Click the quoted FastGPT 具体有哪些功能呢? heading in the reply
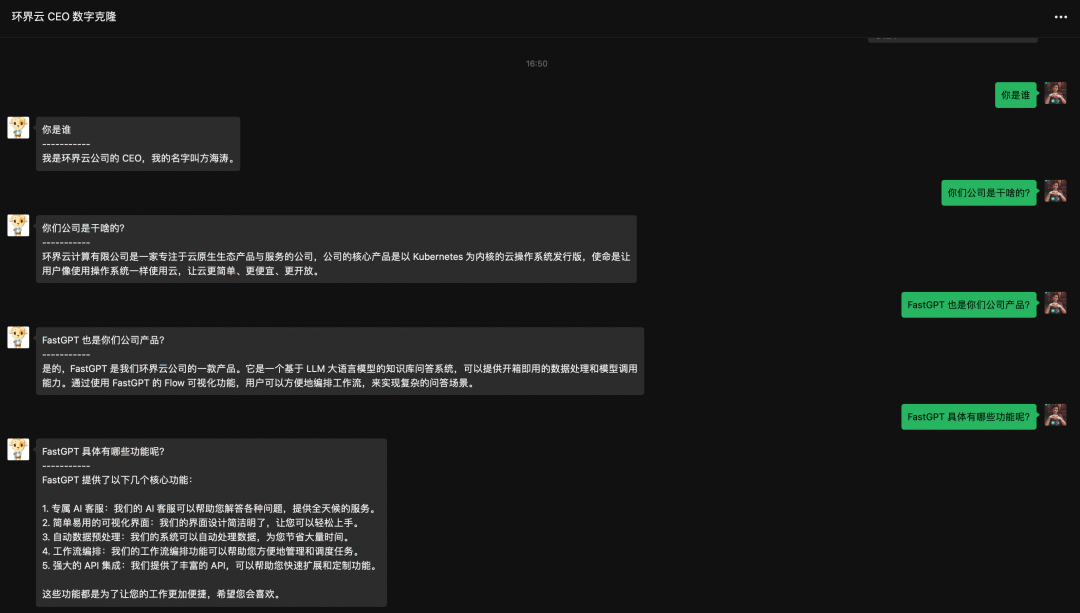 [x=103, y=452]
